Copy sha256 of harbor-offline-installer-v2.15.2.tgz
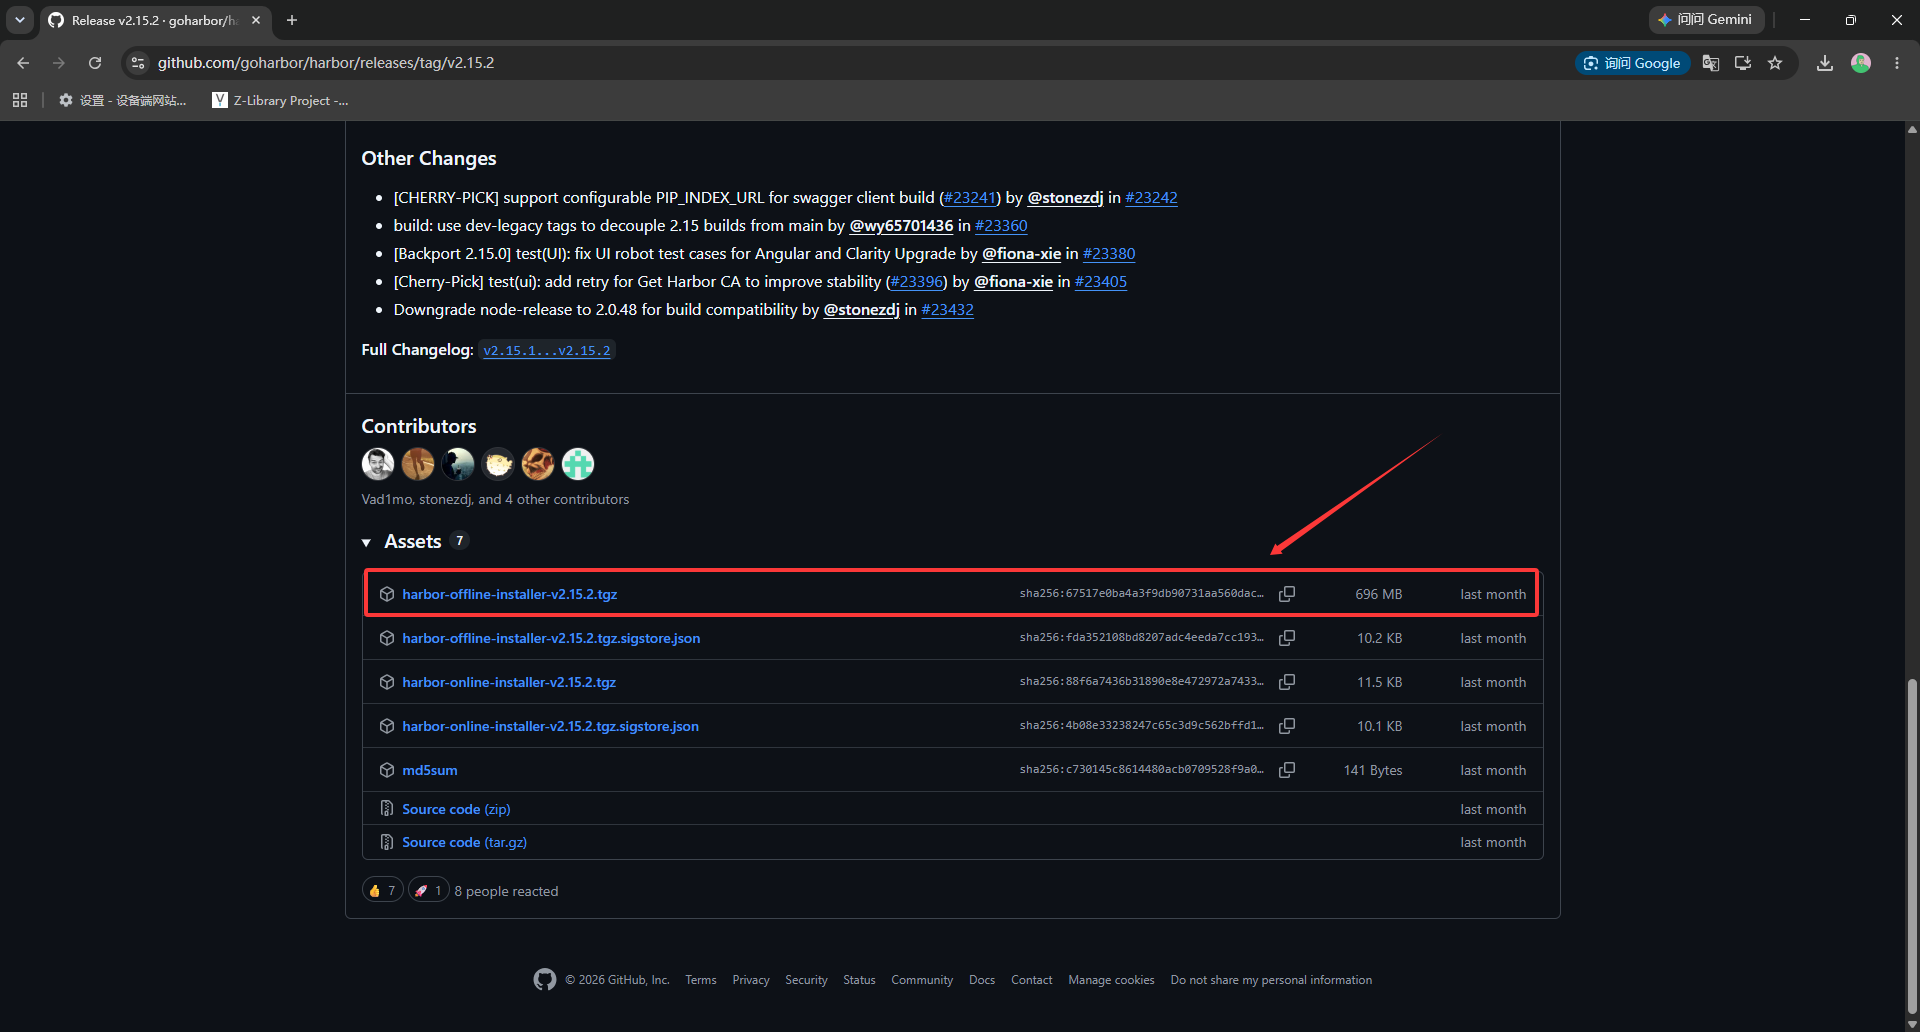The width and height of the screenshot is (1920, 1032). point(1287,594)
